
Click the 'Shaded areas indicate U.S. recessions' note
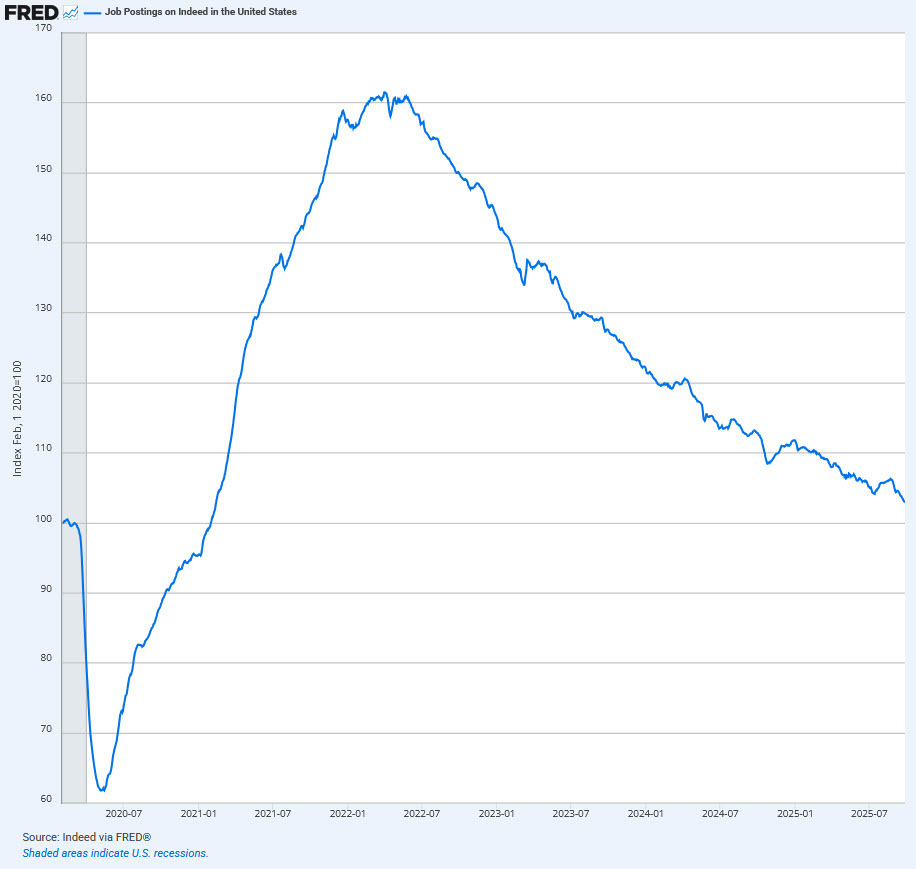(x=115, y=853)
